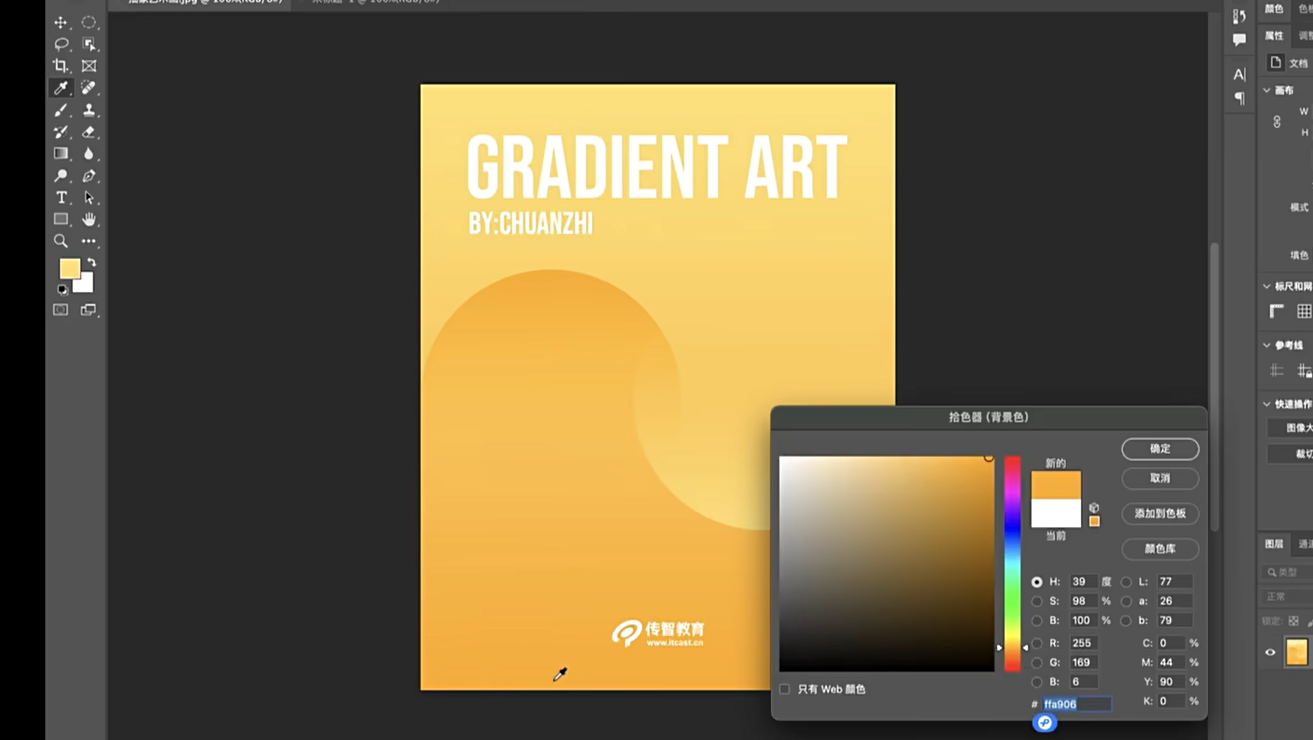Select the Rectangle shape tool

[x=61, y=219]
